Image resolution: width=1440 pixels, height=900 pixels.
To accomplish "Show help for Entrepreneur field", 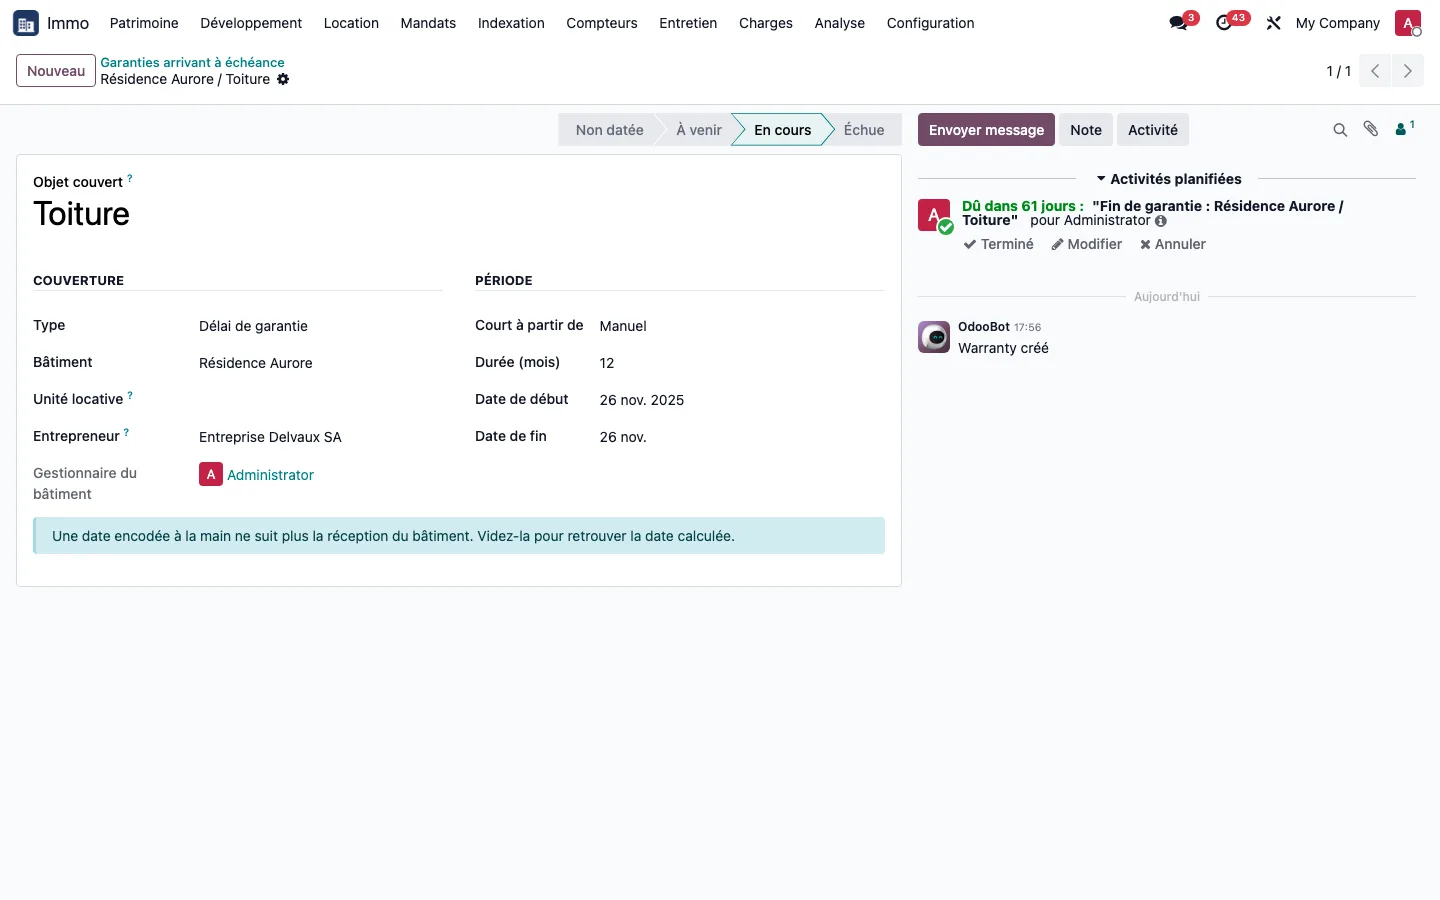I will pos(126,432).
